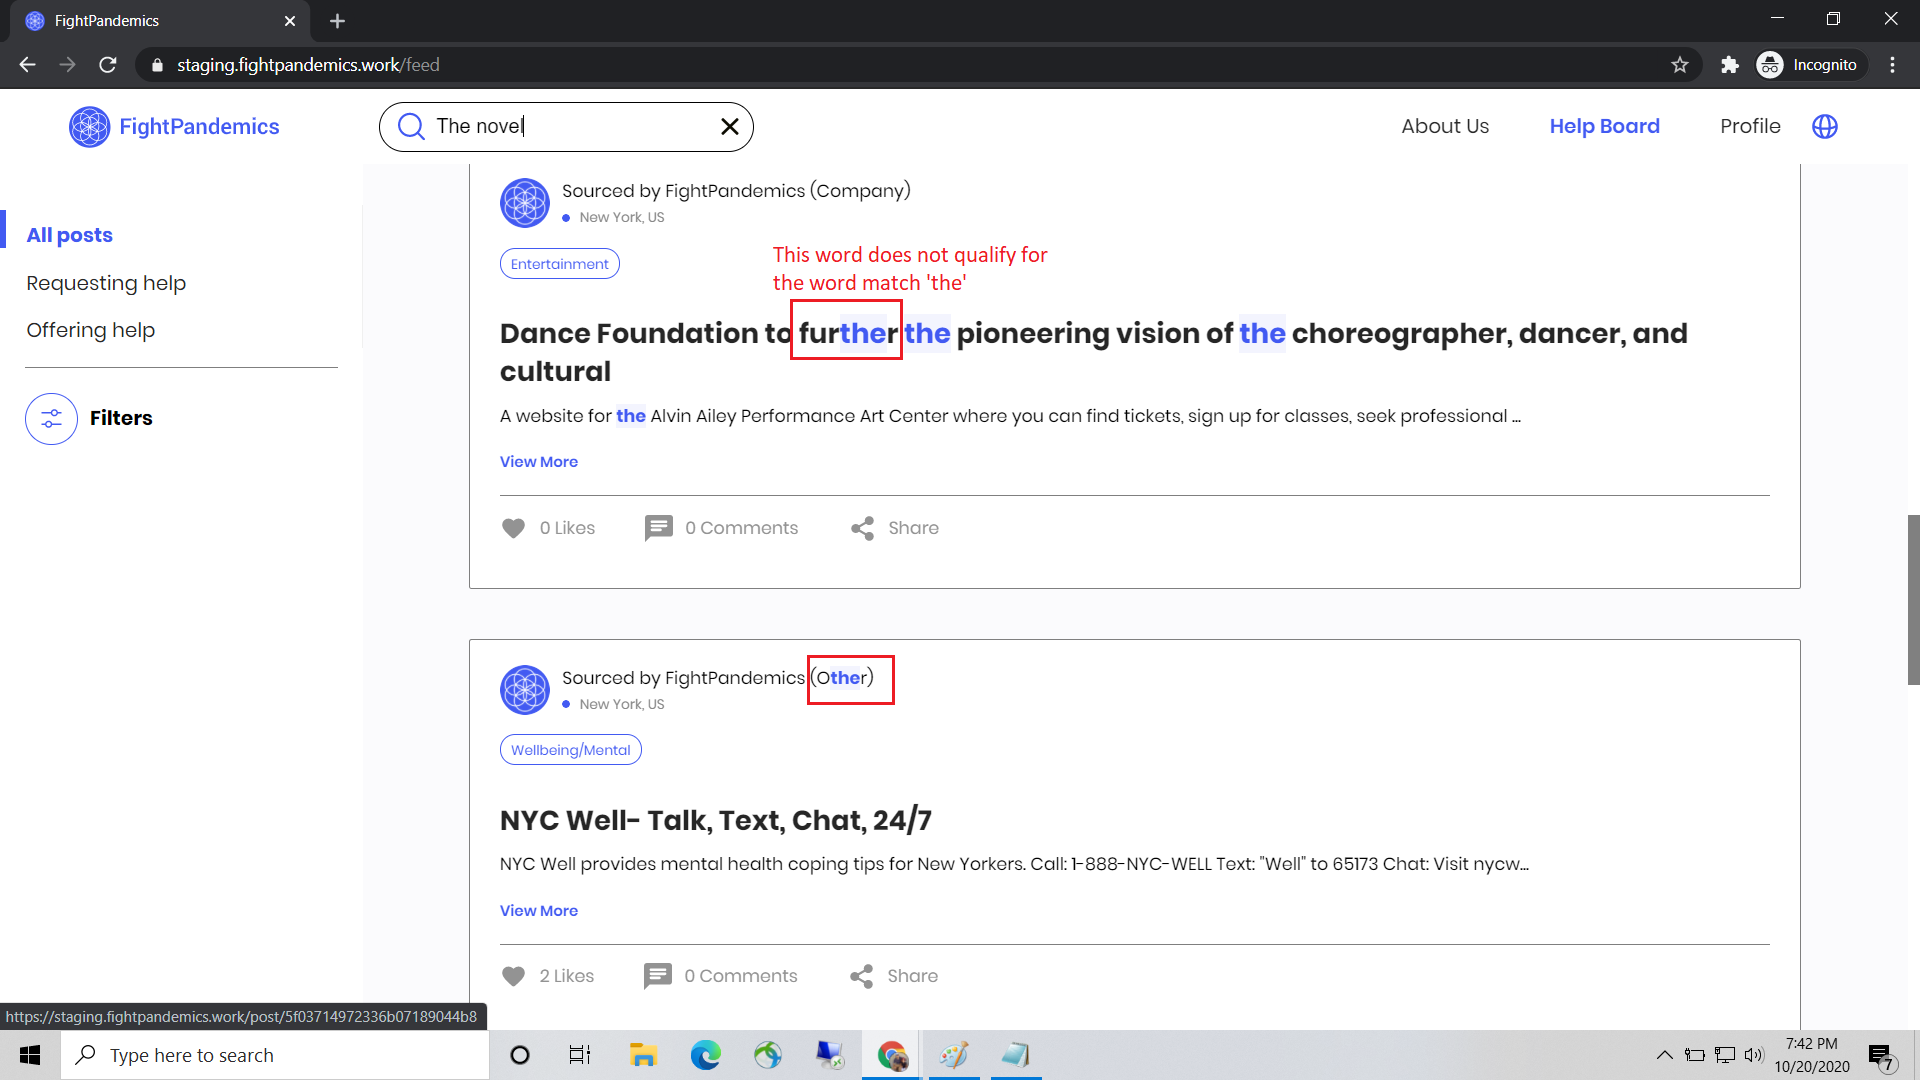Viewport: 1920px width, 1080px height.
Task: Click View More on Dance Foundation post
Action: tap(539, 462)
